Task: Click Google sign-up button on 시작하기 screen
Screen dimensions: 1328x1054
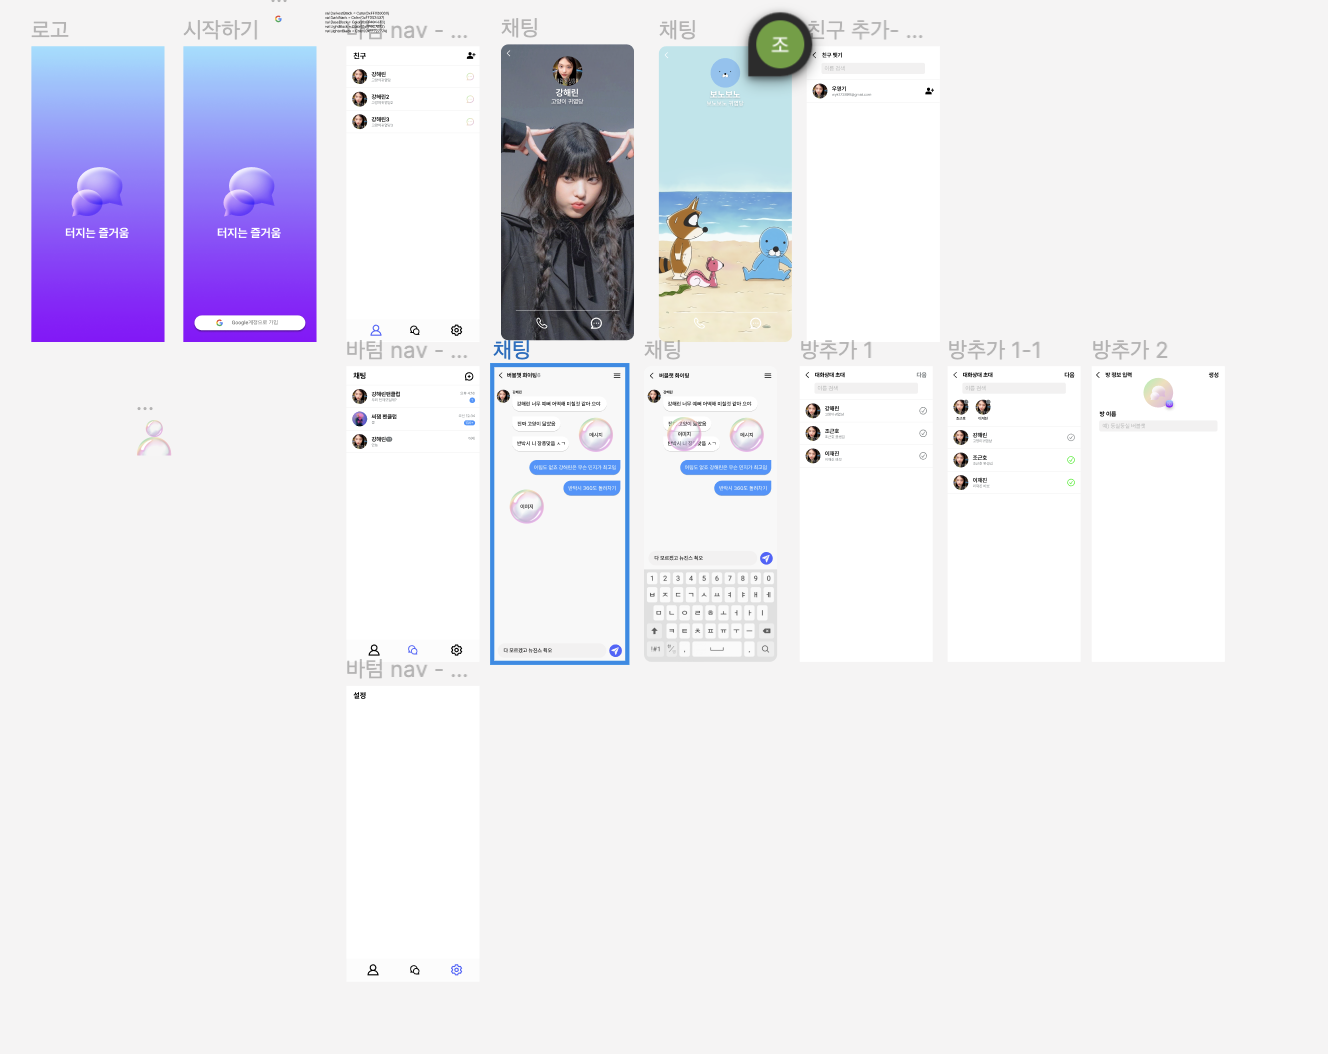Action: [x=249, y=322]
